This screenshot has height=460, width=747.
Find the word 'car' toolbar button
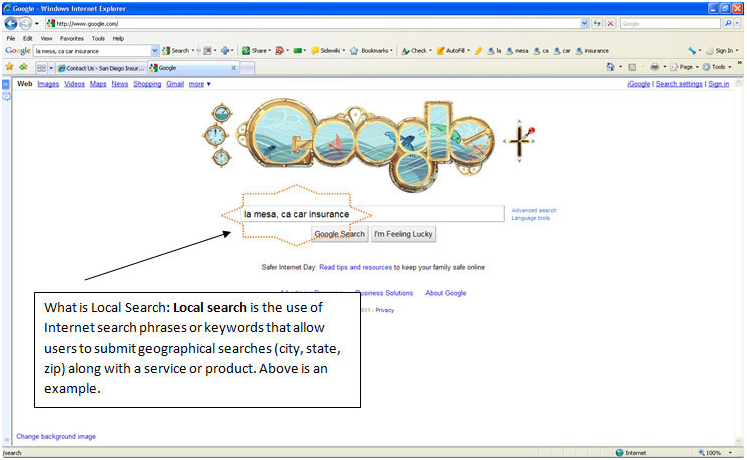562,50
